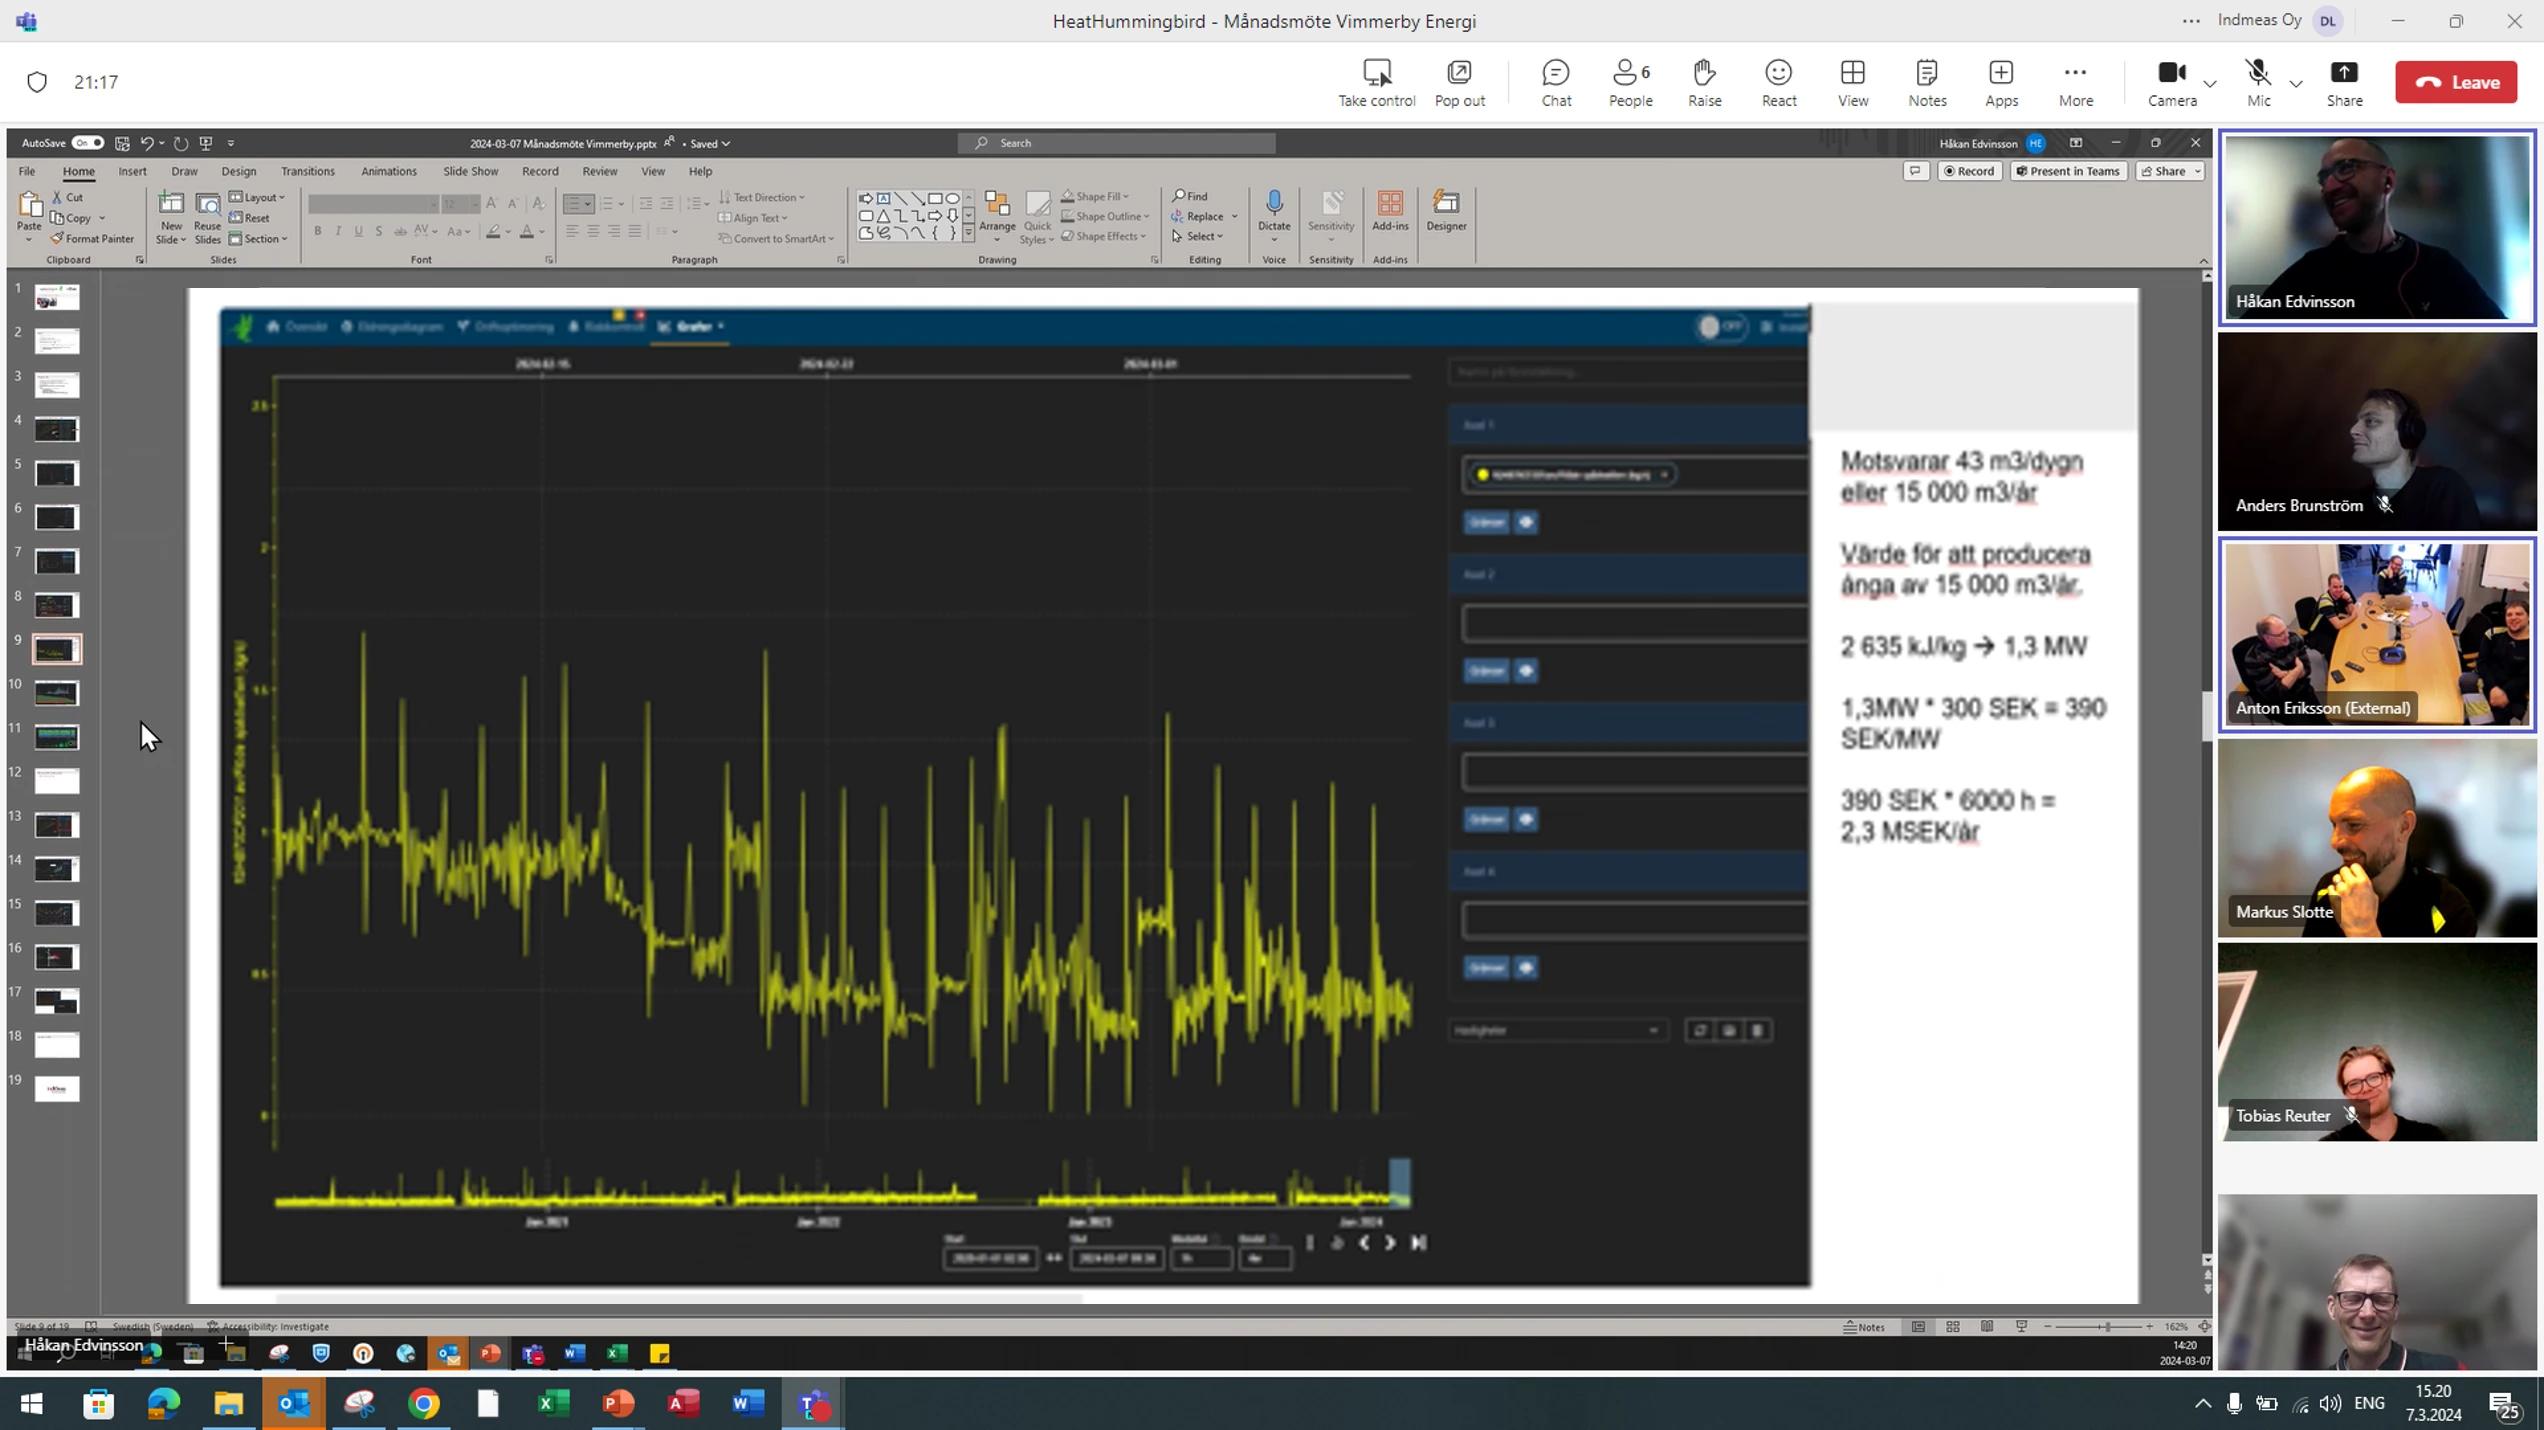Change the View layout
Image resolution: width=2544 pixels, height=1430 pixels.
pos(1852,82)
